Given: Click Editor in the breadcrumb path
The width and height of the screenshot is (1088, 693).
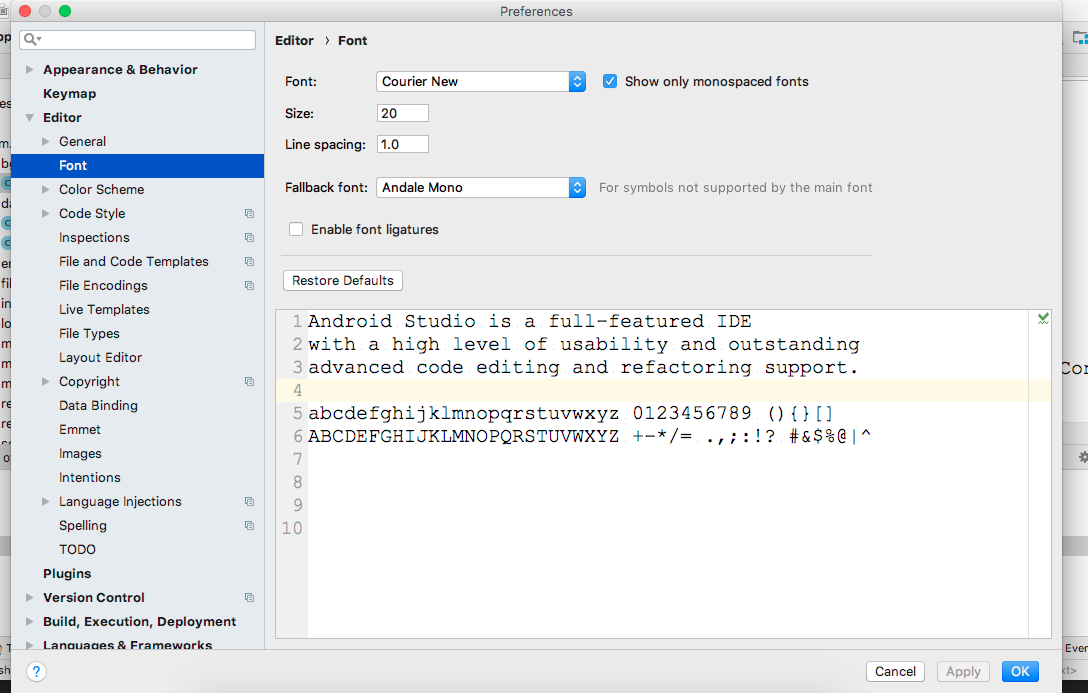Looking at the screenshot, I should [x=294, y=40].
